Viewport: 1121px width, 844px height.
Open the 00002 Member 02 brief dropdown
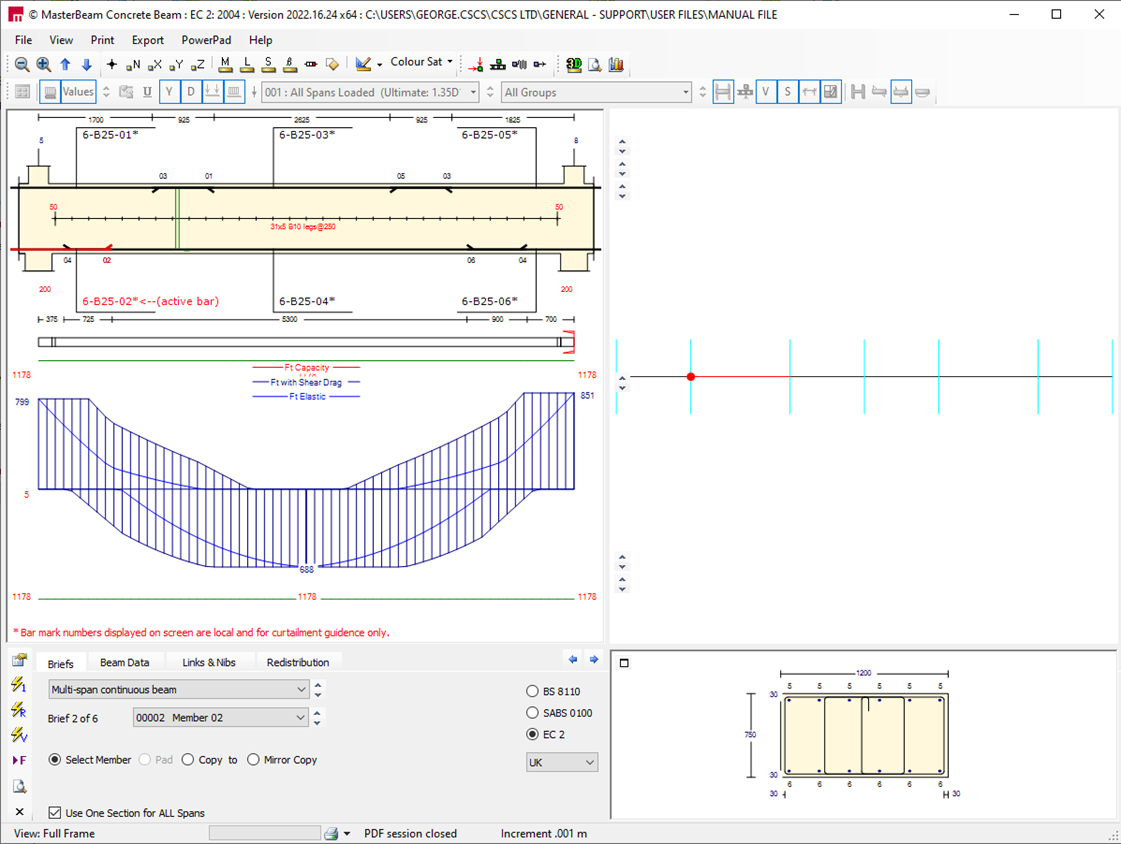(x=221, y=718)
